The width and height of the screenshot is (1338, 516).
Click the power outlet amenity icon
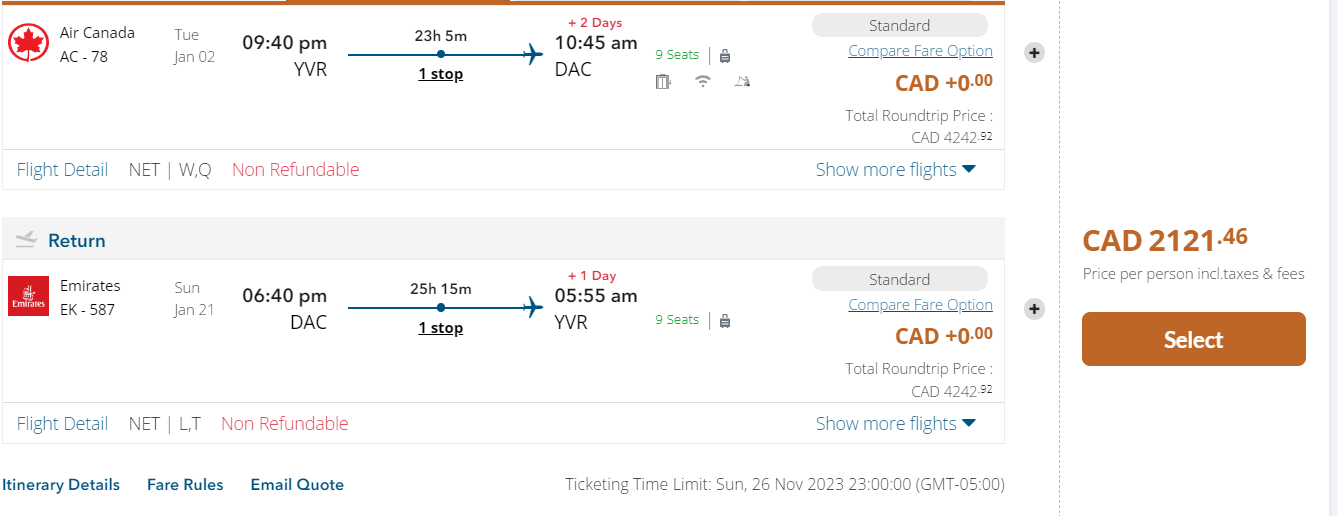click(663, 82)
